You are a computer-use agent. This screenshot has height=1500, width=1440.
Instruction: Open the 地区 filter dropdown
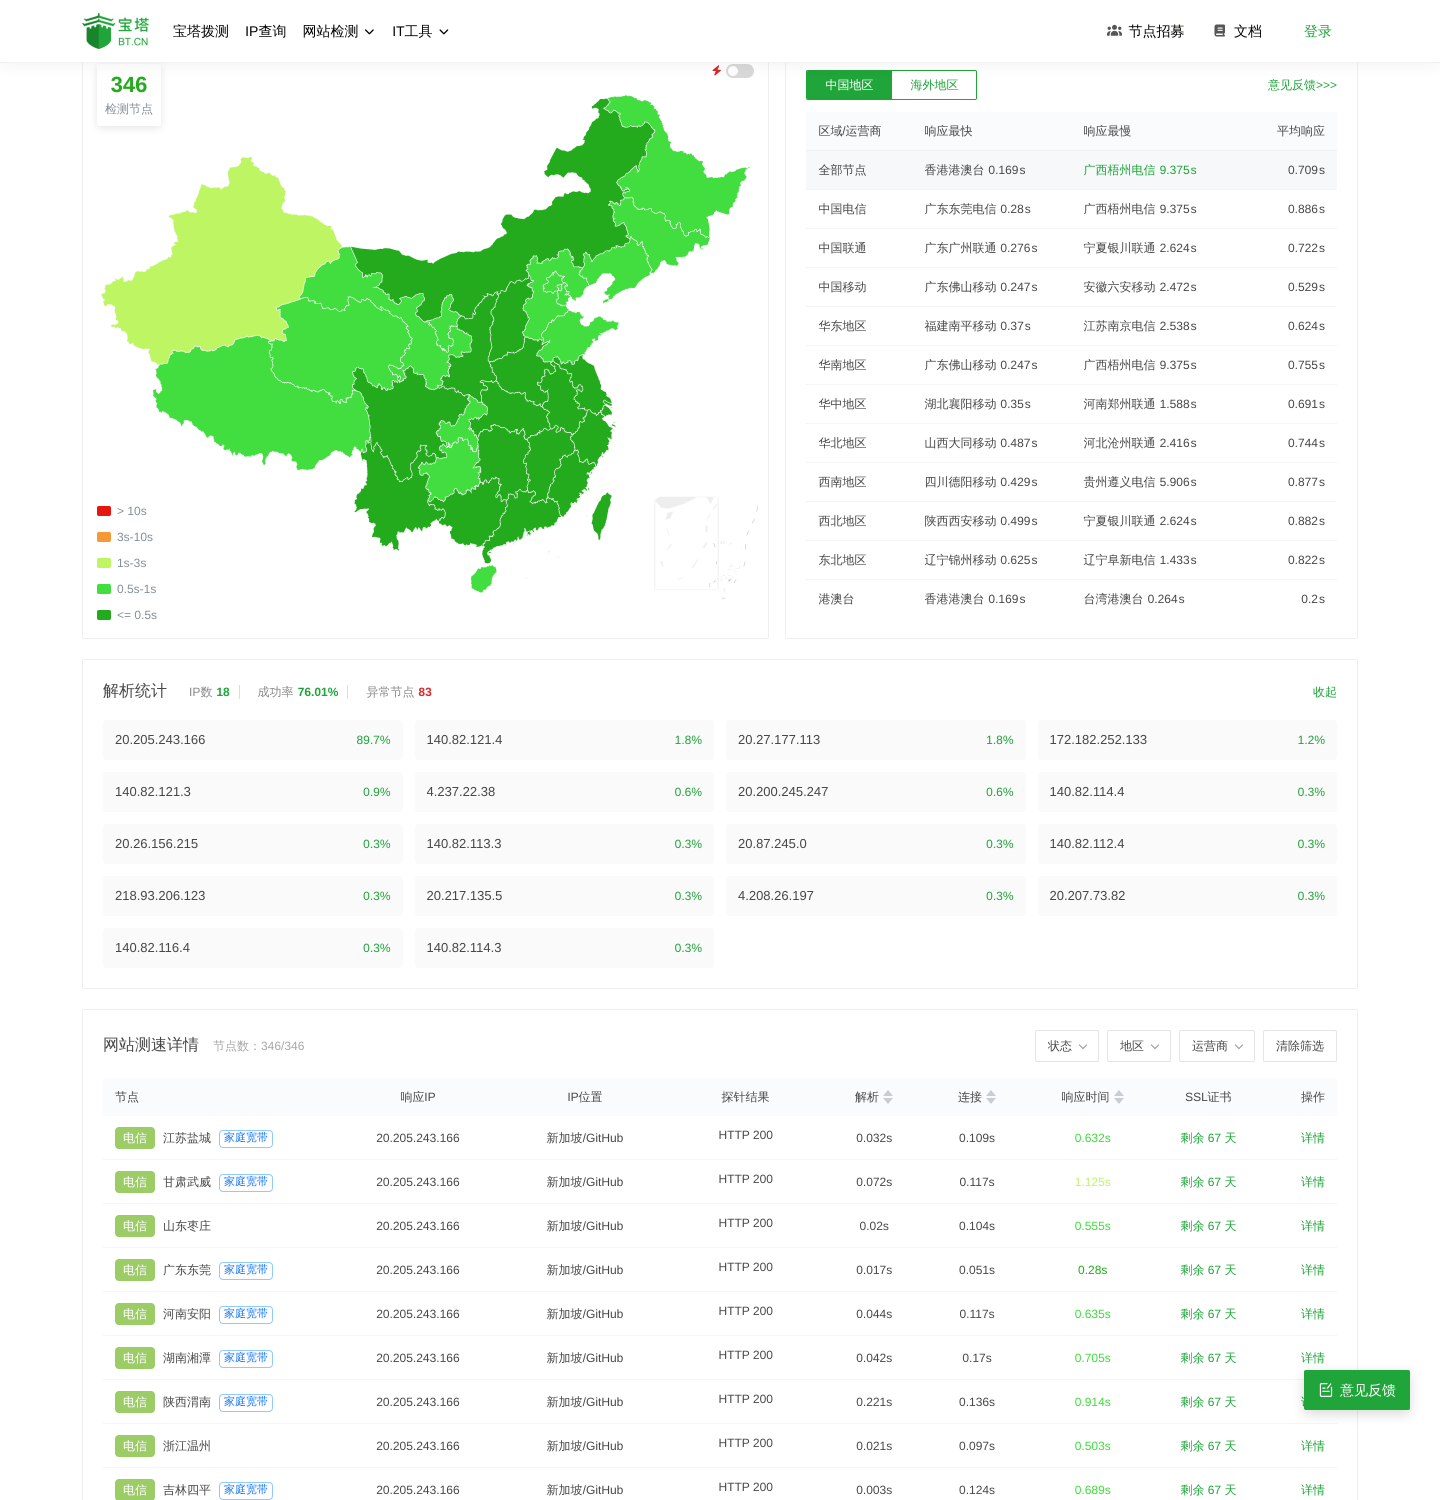pos(1139,1046)
